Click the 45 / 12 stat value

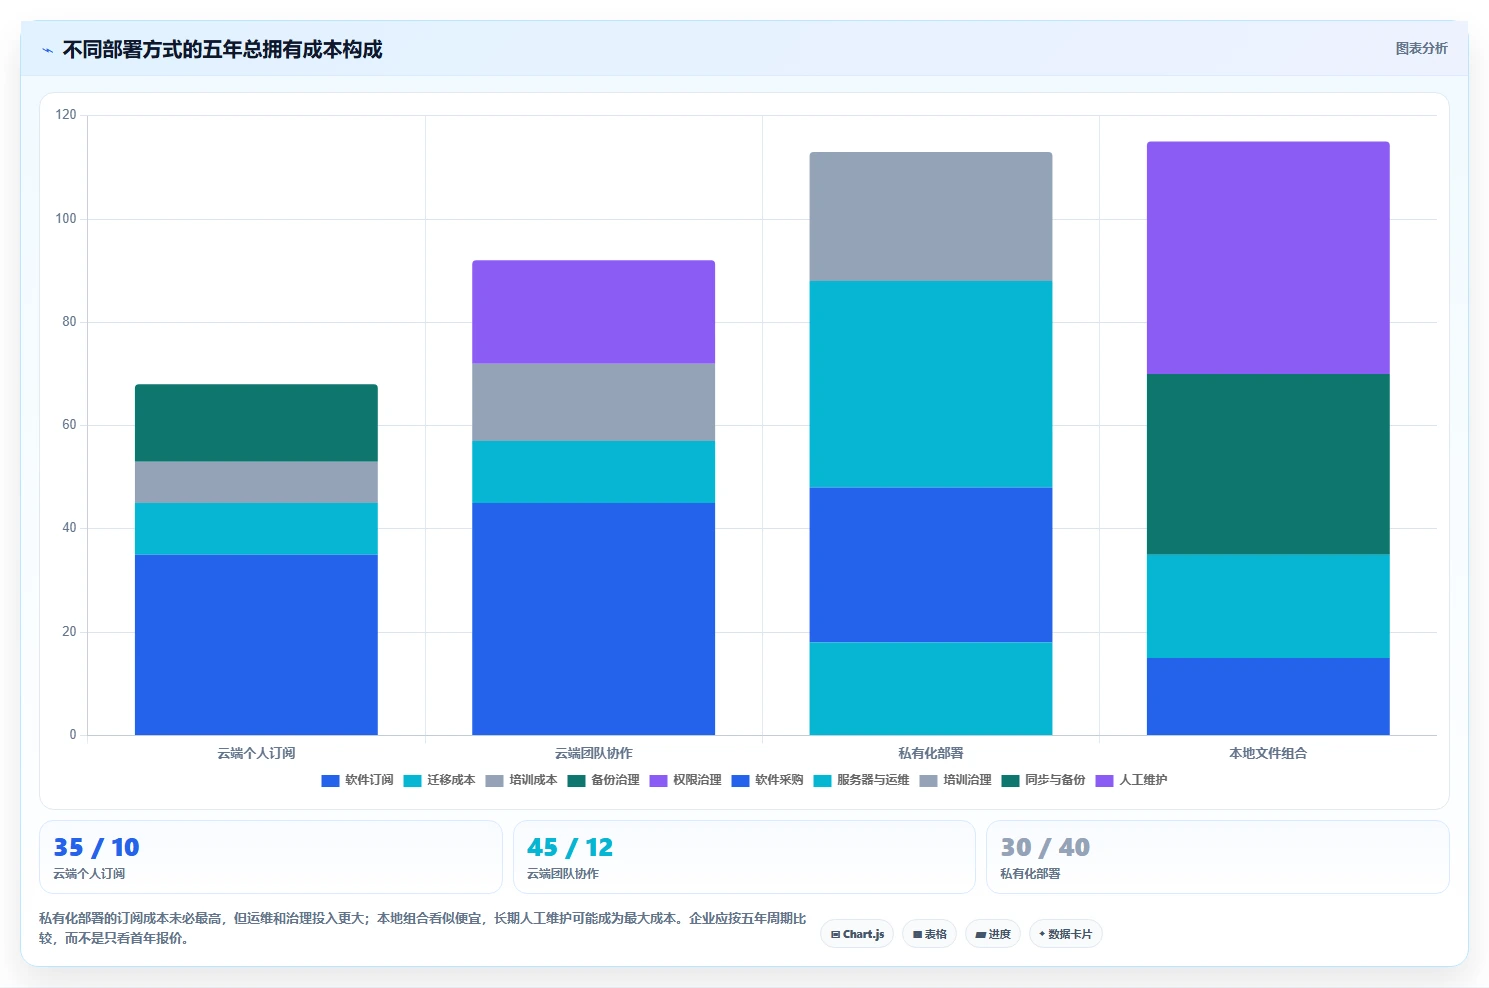pyautogui.click(x=570, y=848)
